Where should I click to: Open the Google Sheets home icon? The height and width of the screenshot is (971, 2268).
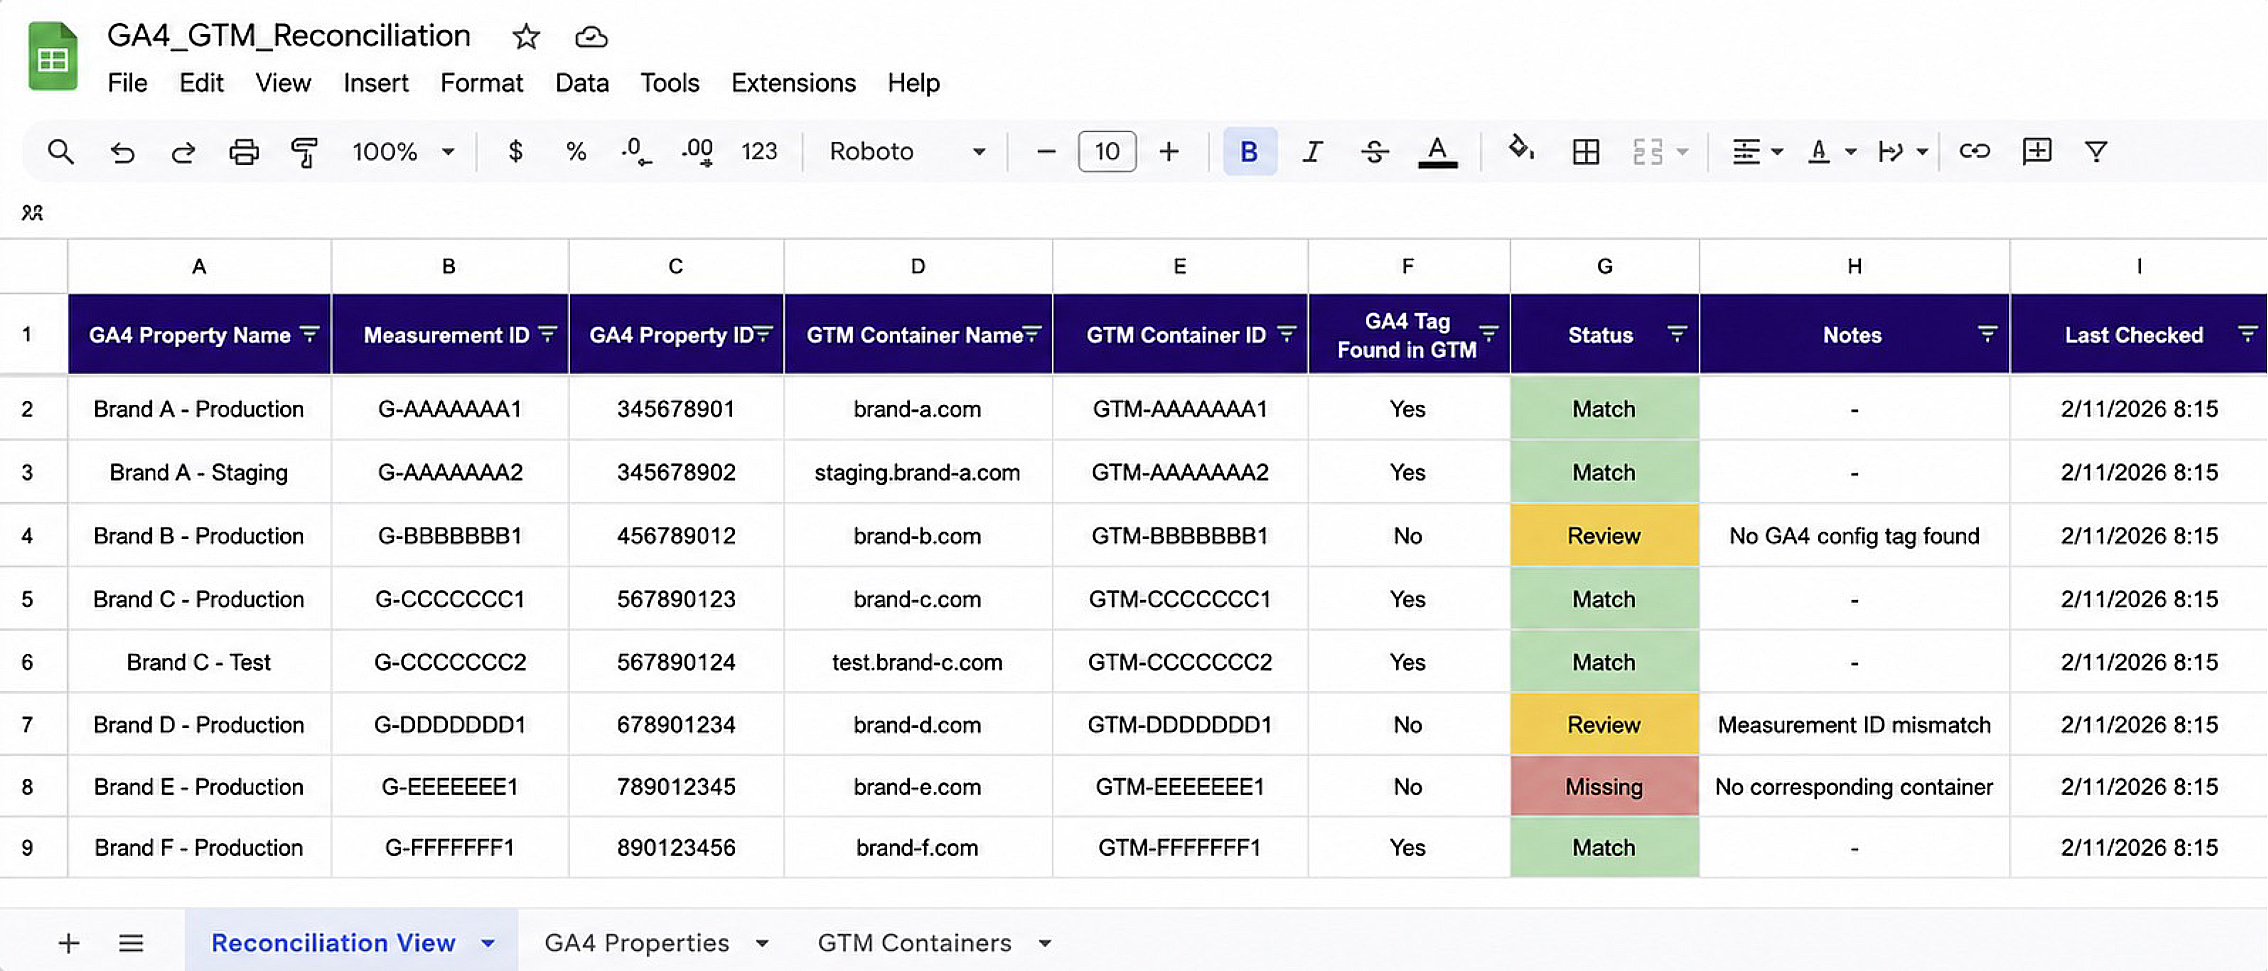click(x=53, y=57)
